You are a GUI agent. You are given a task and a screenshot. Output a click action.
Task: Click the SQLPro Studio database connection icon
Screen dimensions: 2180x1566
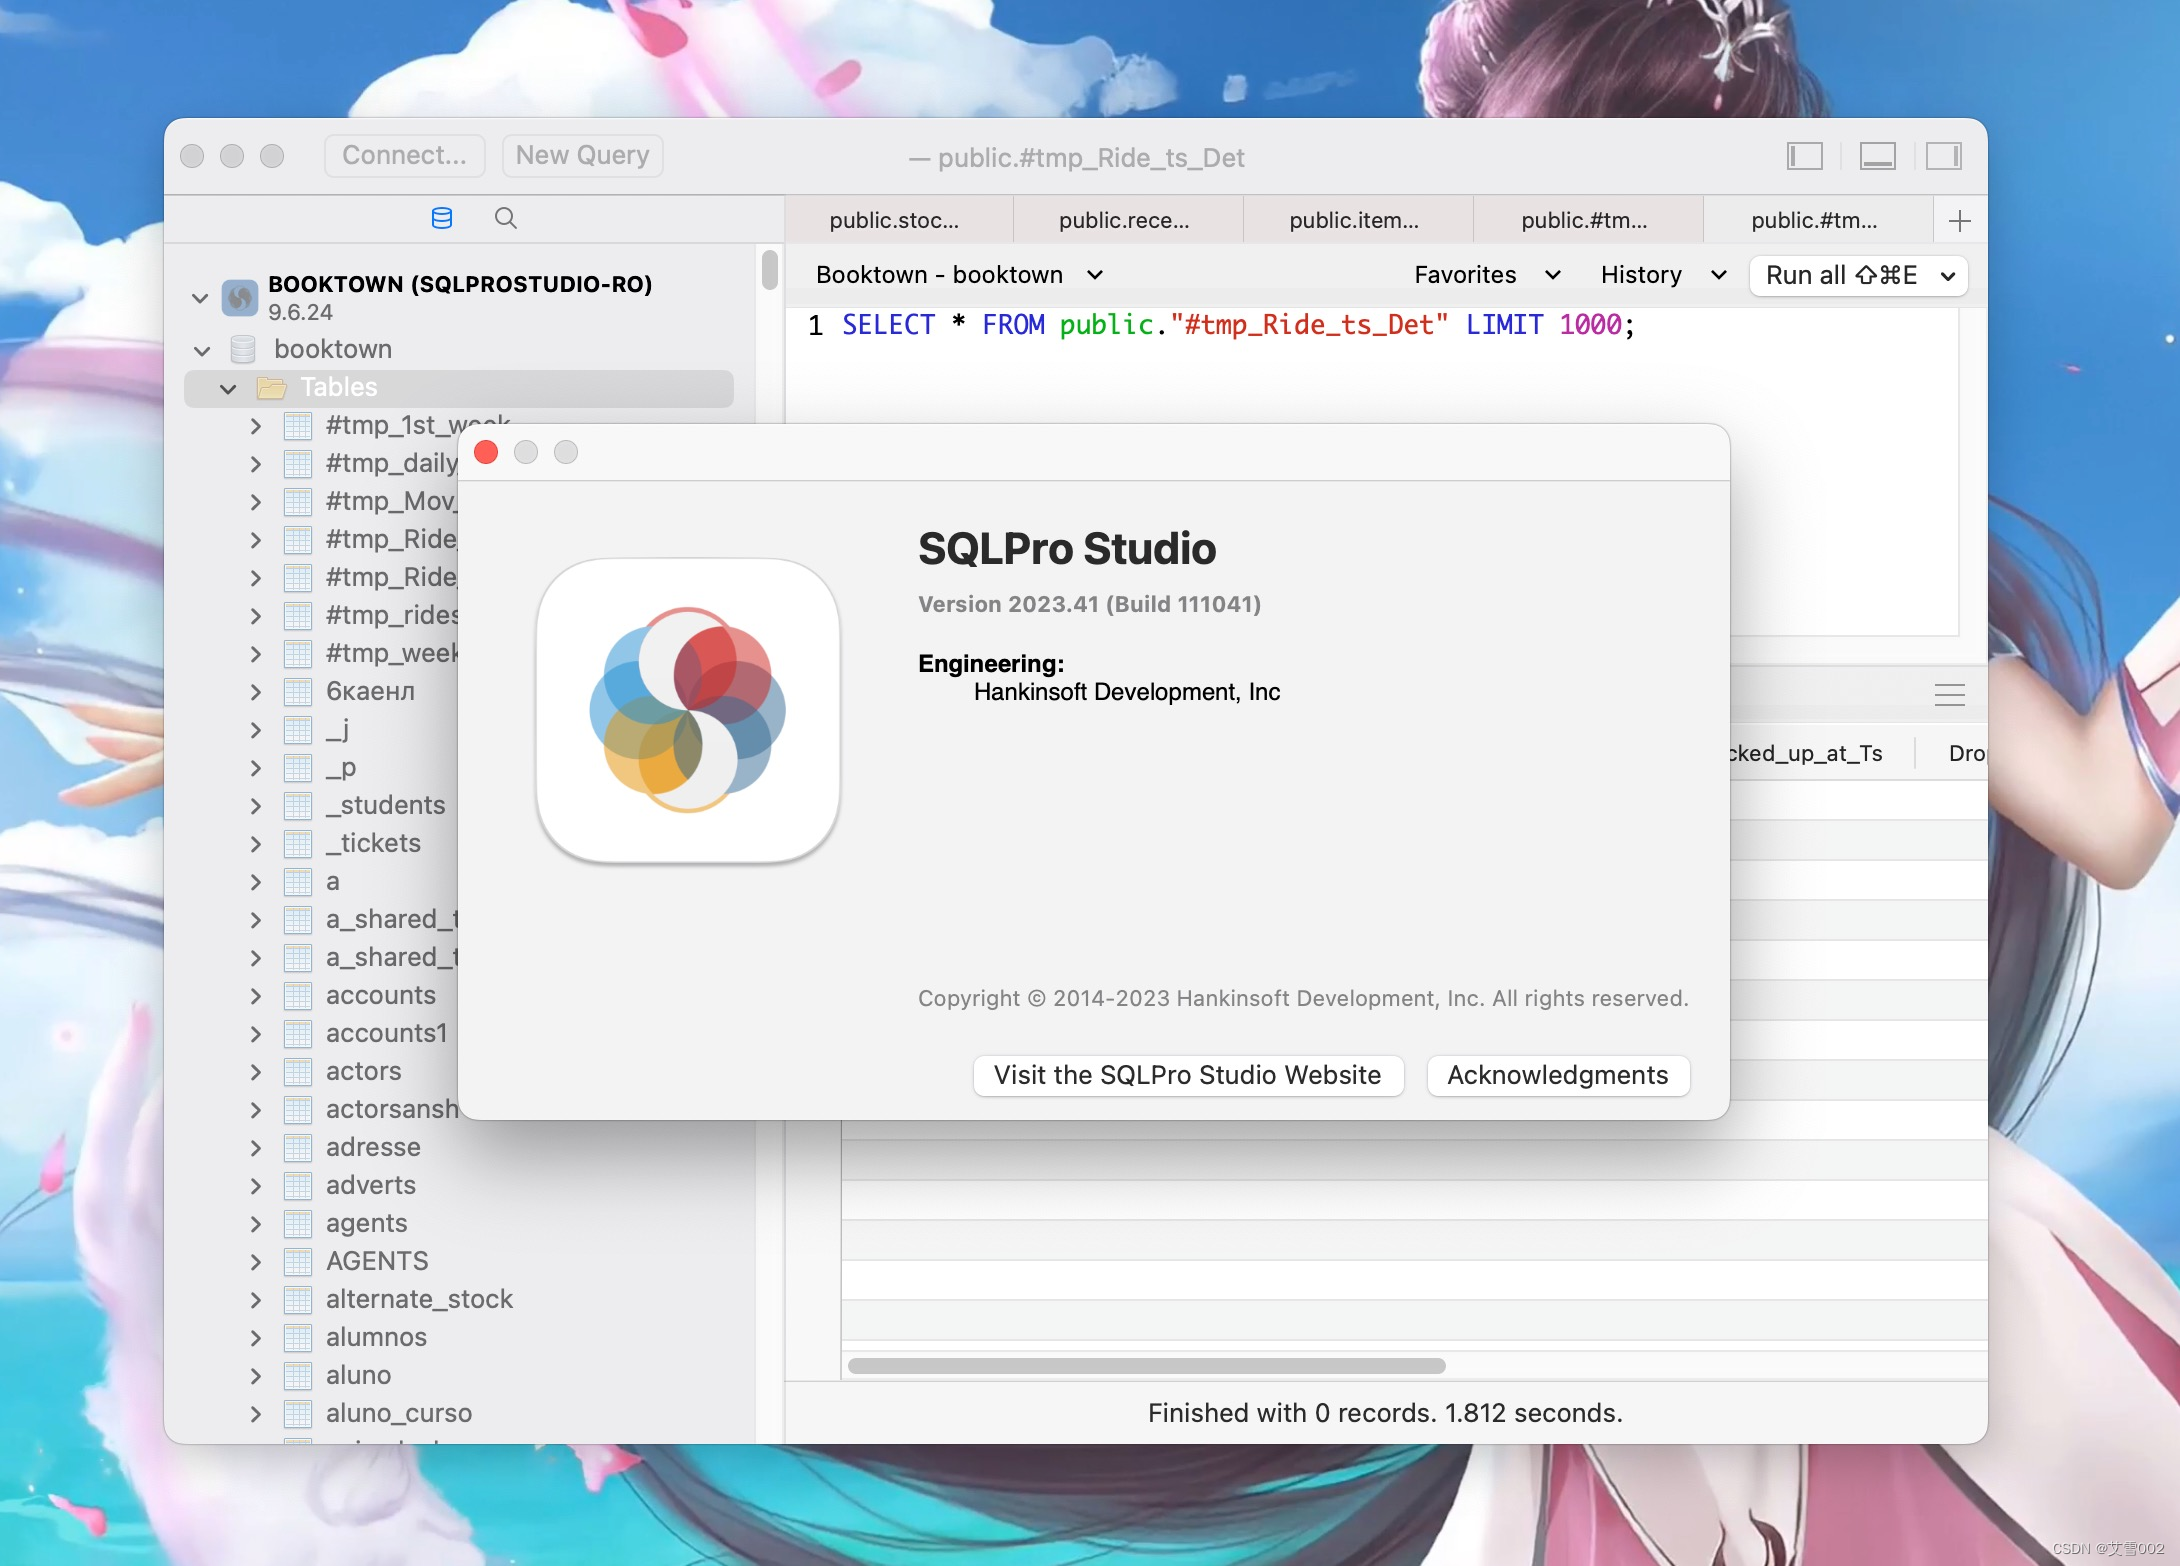(x=442, y=217)
